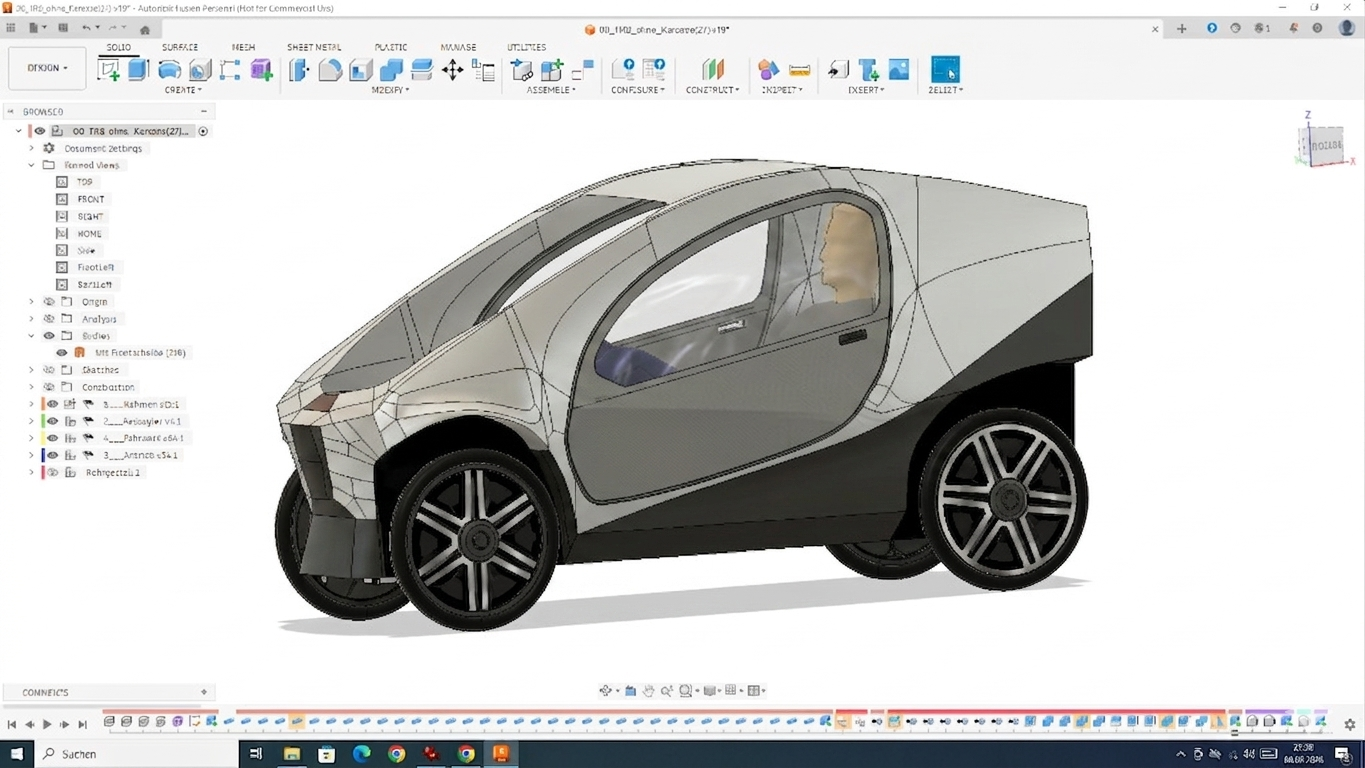Show the hidden Origin folder via eye icon
The image size is (1365, 768).
click(49, 302)
